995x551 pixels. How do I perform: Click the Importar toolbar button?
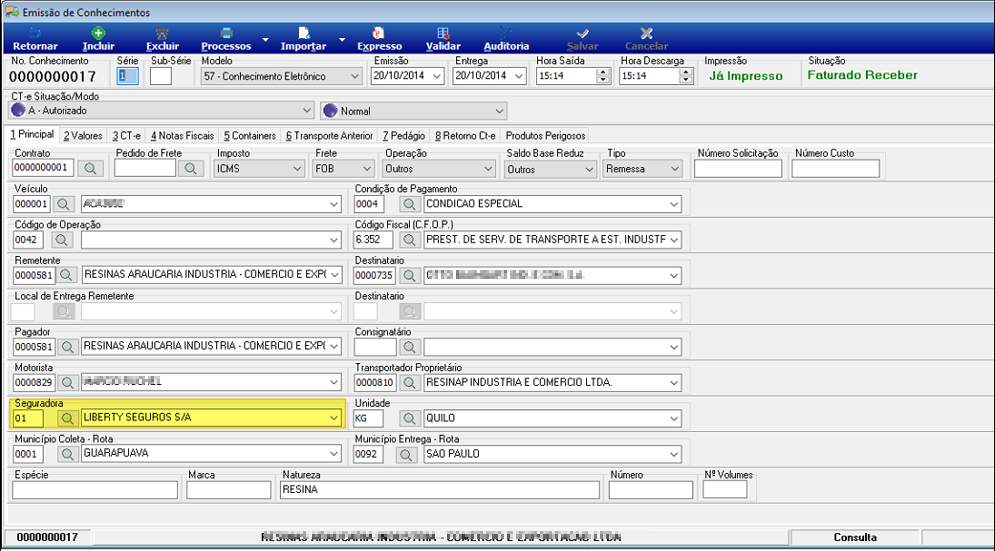(303, 39)
